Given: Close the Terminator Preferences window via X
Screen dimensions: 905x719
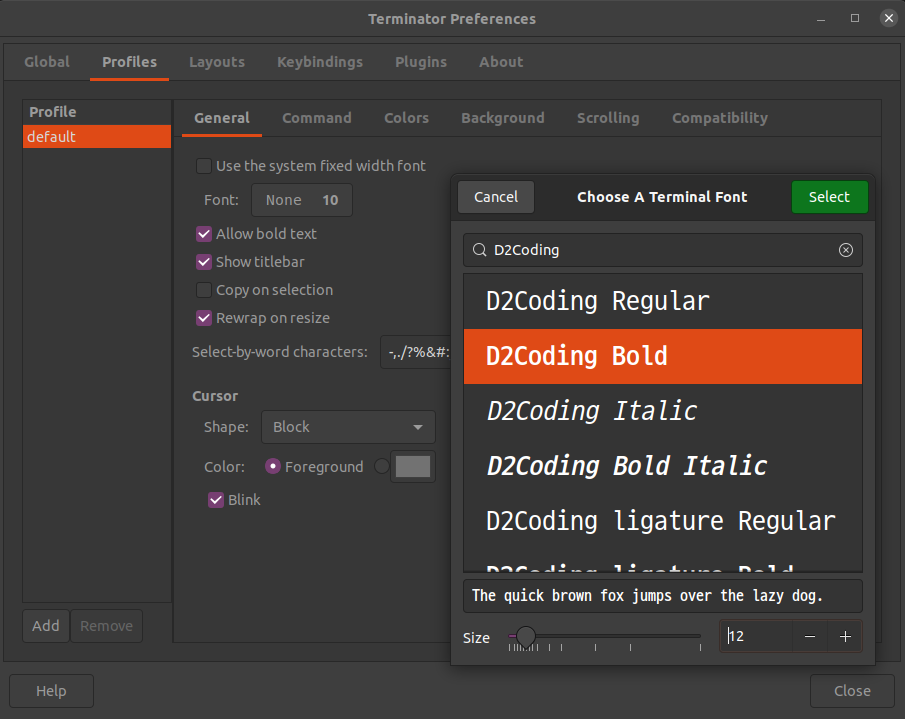Looking at the screenshot, I should [889, 18].
